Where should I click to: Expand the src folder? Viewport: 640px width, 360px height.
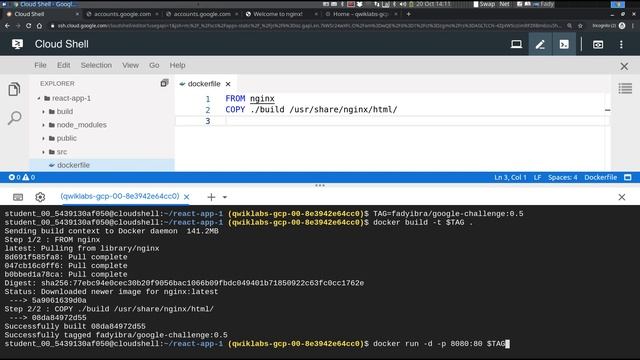point(44,152)
